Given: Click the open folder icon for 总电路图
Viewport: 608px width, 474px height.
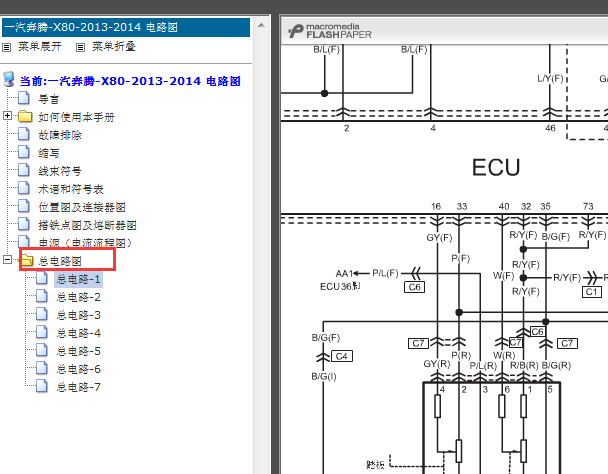Looking at the screenshot, I should 27,260.
